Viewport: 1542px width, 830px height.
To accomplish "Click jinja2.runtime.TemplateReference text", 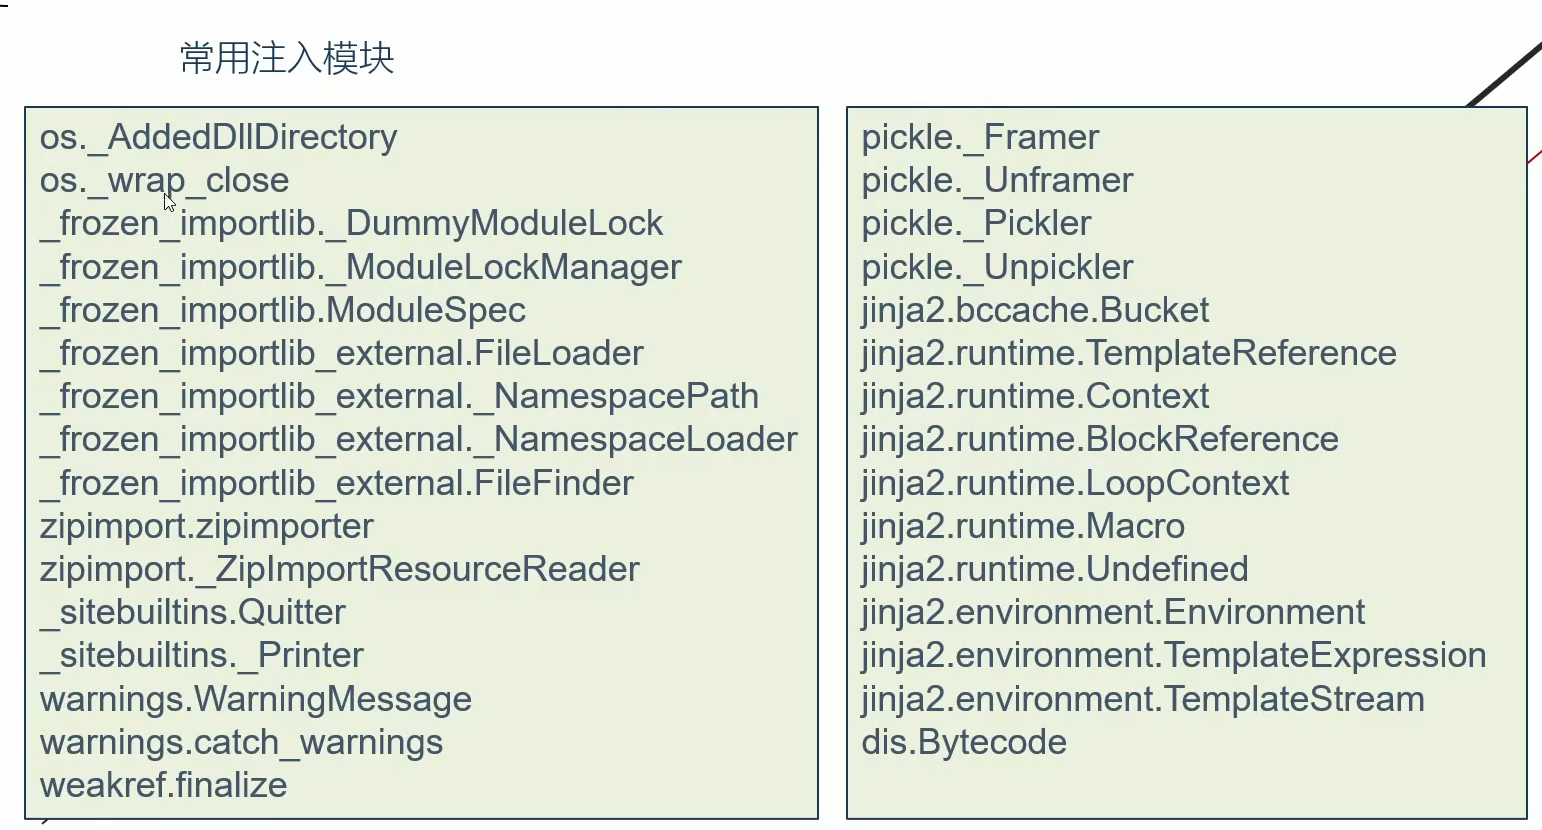I will click(x=1129, y=353).
